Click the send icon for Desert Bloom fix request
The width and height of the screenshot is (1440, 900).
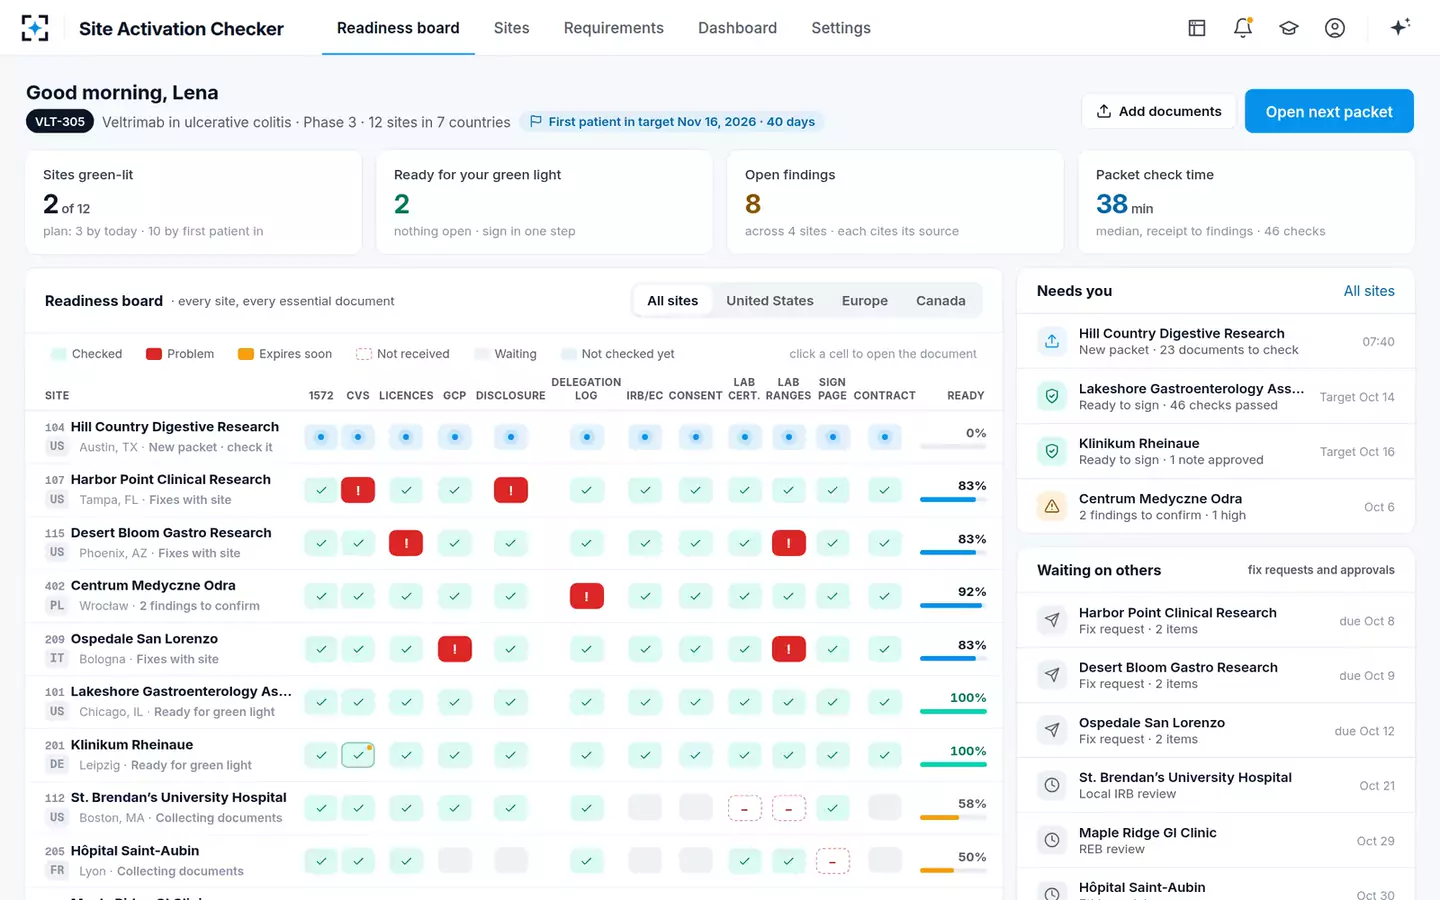coord(1052,675)
